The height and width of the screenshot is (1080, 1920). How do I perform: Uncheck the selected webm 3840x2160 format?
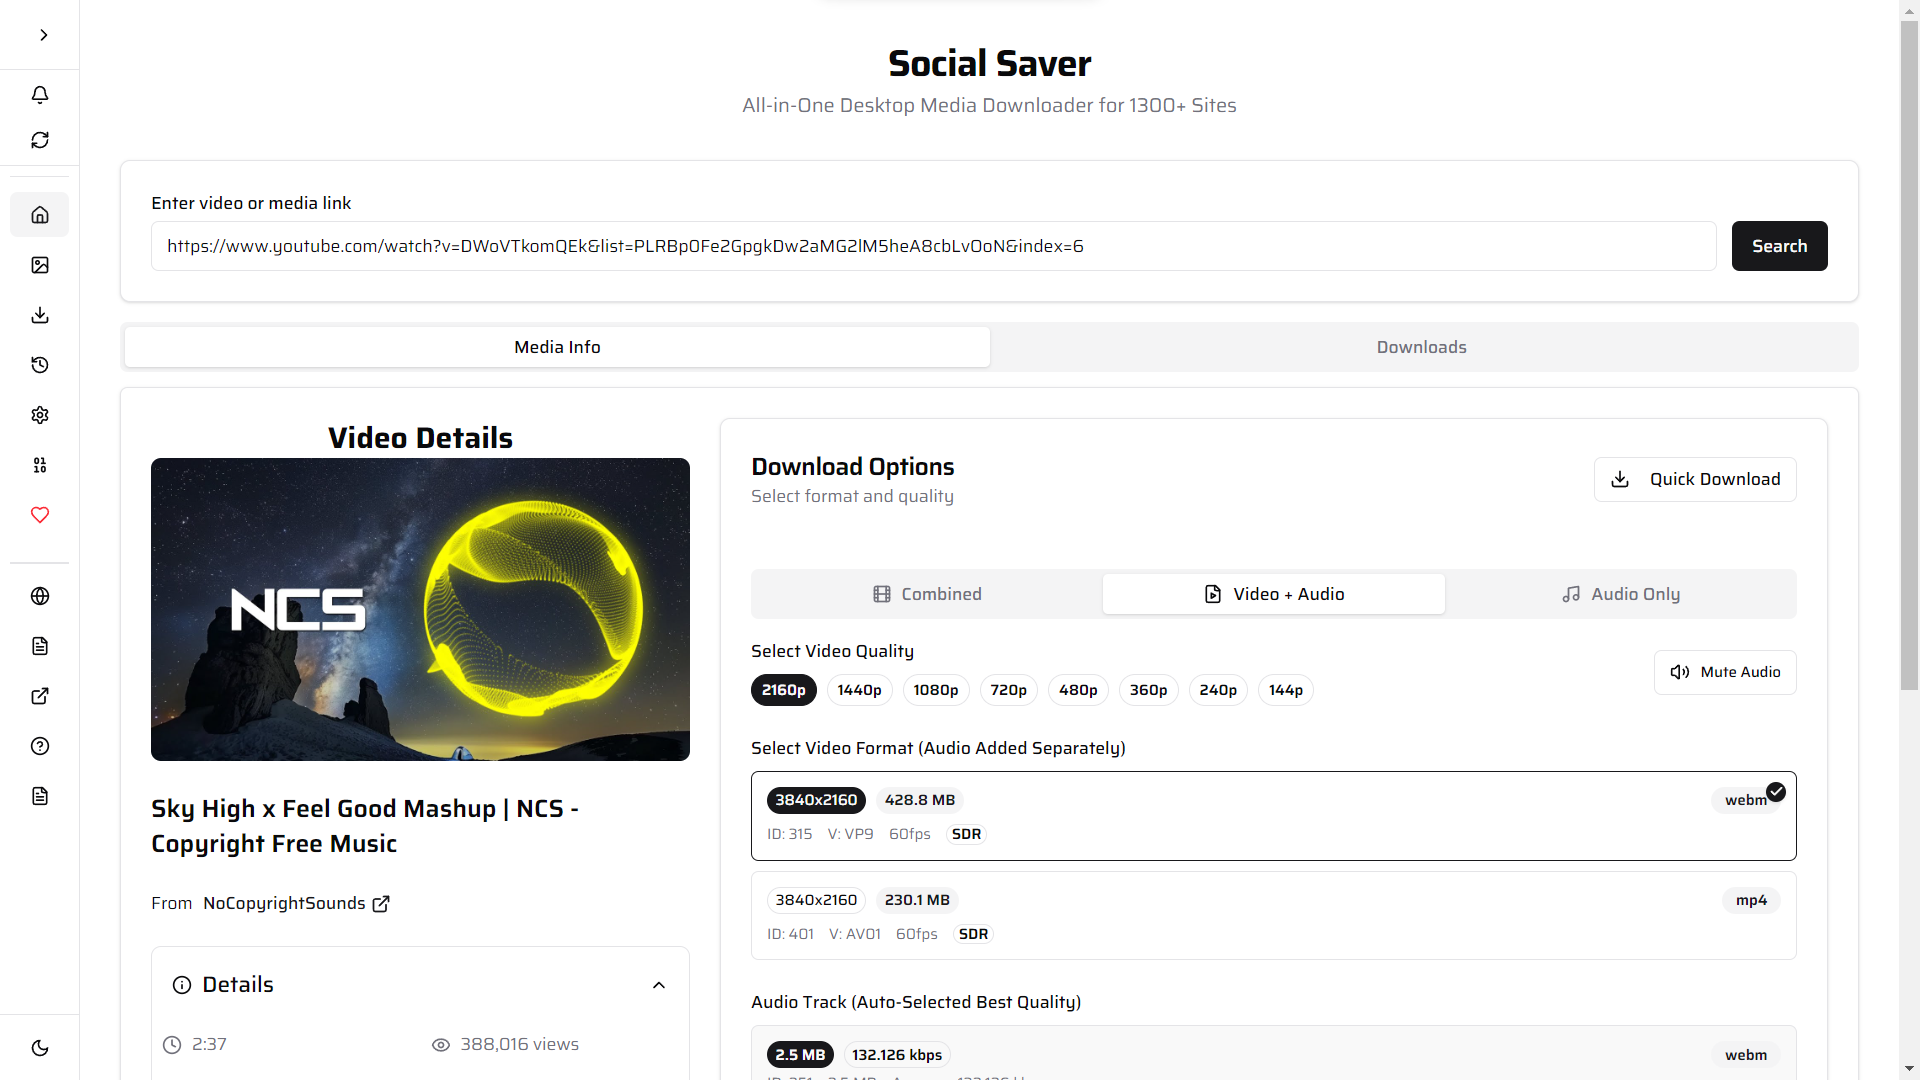coord(1775,791)
